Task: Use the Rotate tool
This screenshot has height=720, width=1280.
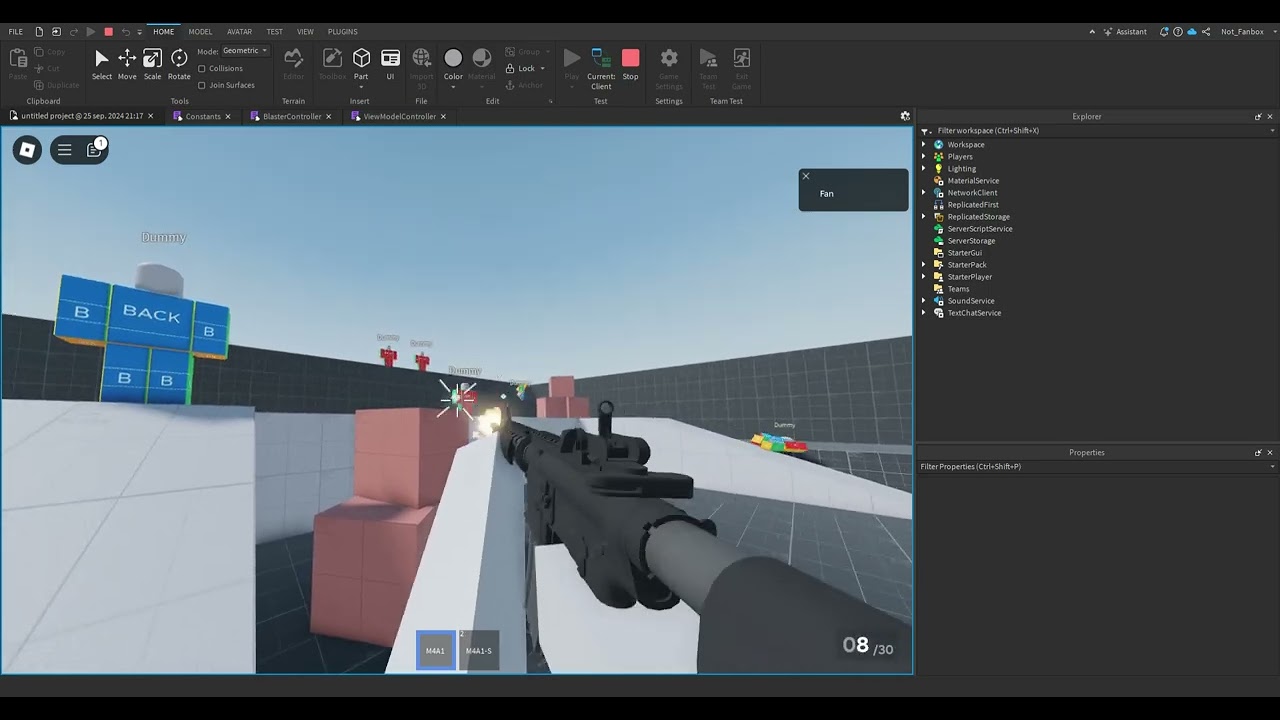Action: [179, 65]
